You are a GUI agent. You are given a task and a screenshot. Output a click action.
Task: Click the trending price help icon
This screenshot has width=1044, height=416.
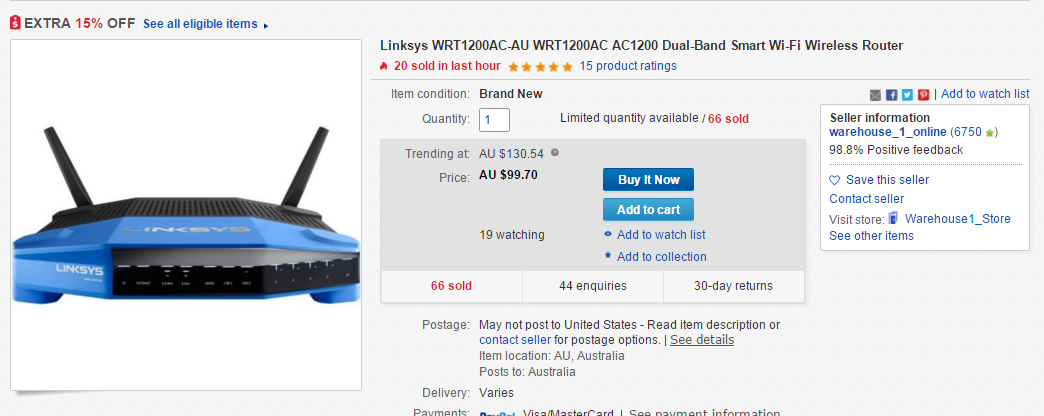pos(555,152)
